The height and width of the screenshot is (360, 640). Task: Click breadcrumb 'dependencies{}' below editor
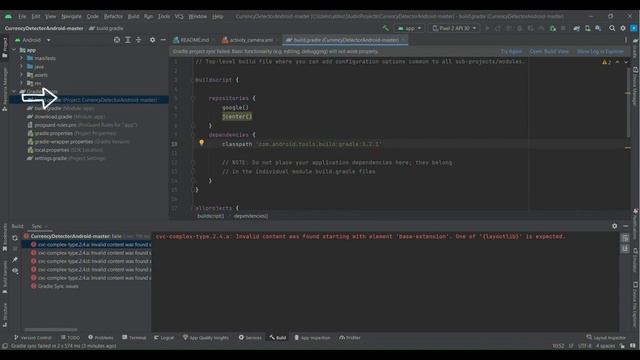pyautogui.click(x=251, y=216)
